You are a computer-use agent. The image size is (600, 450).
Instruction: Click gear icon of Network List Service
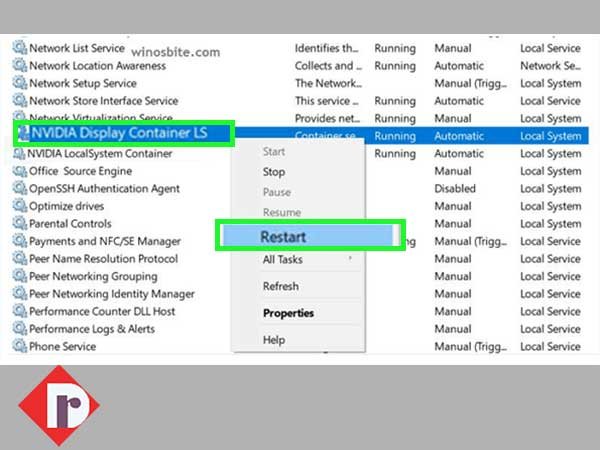tap(20, 47)
